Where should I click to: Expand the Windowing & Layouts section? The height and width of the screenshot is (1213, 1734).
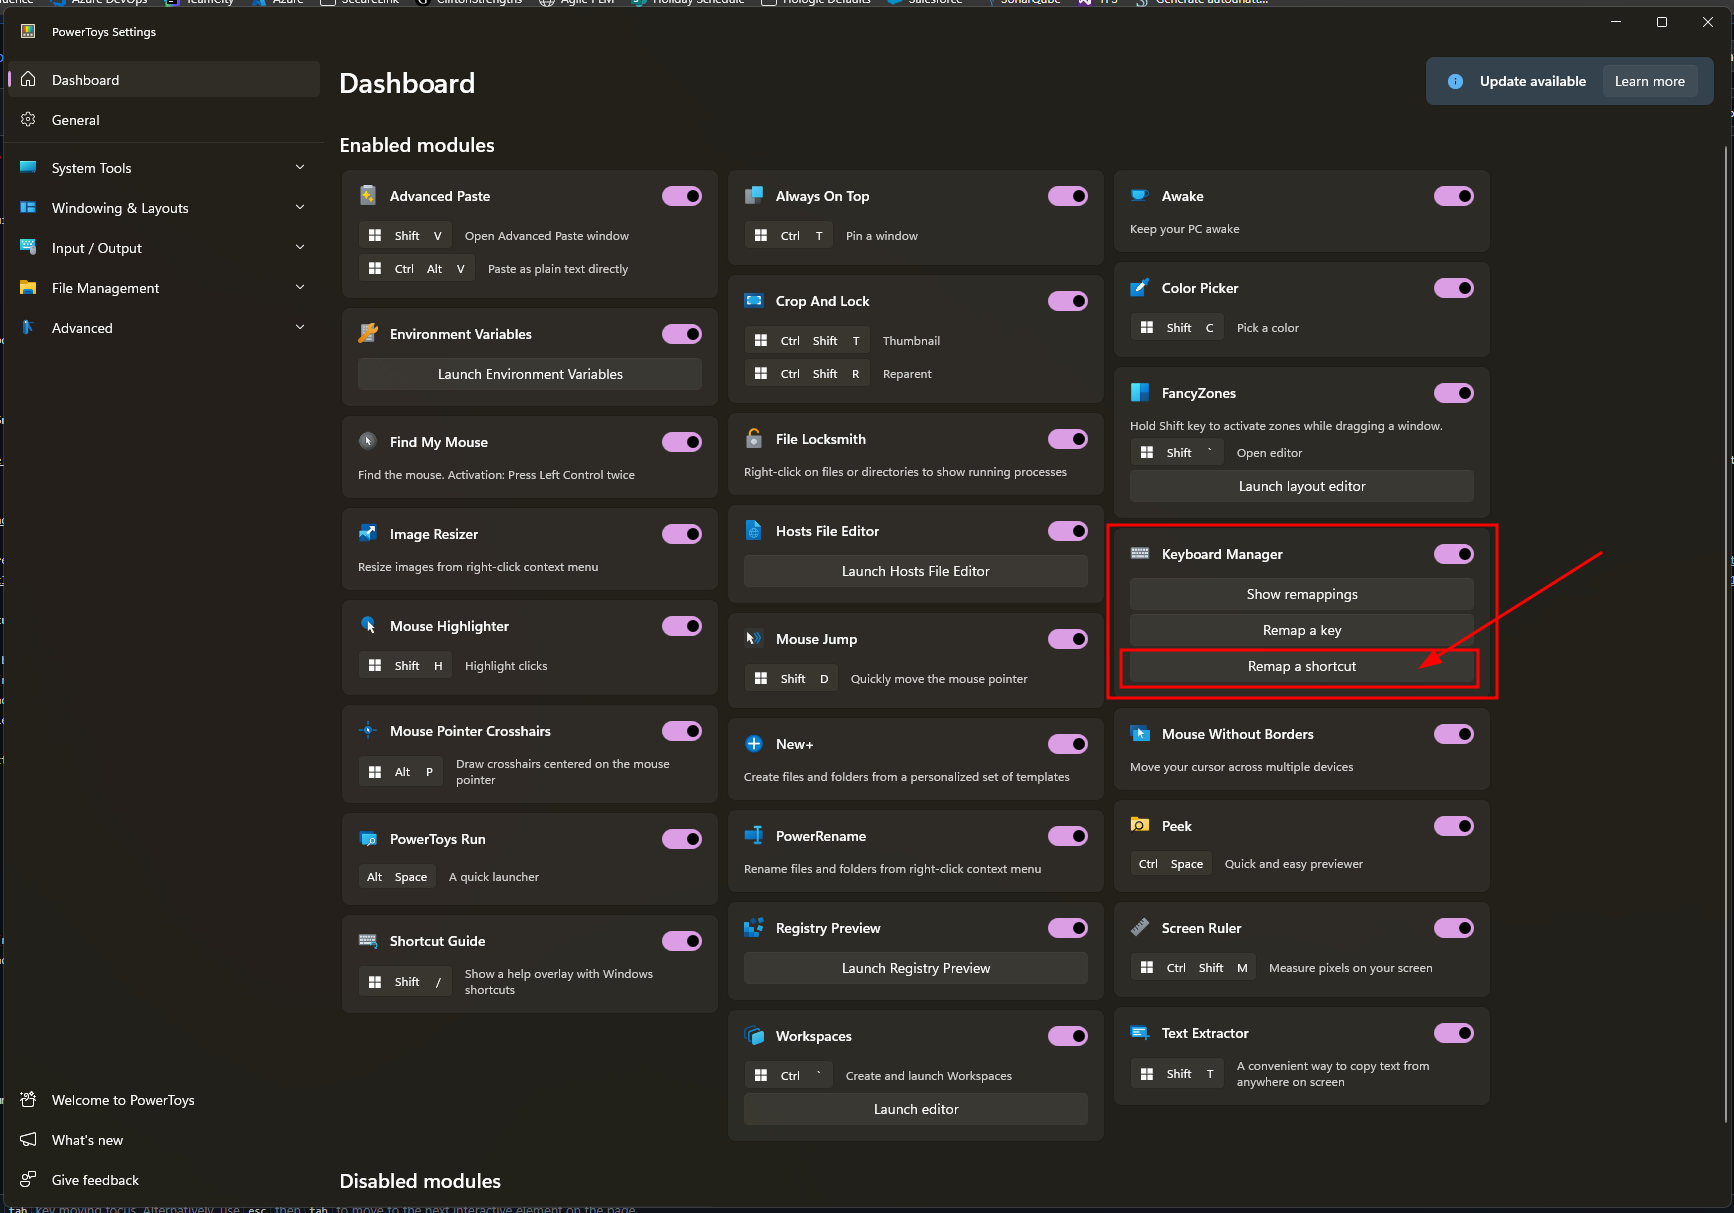pos(164,208)
